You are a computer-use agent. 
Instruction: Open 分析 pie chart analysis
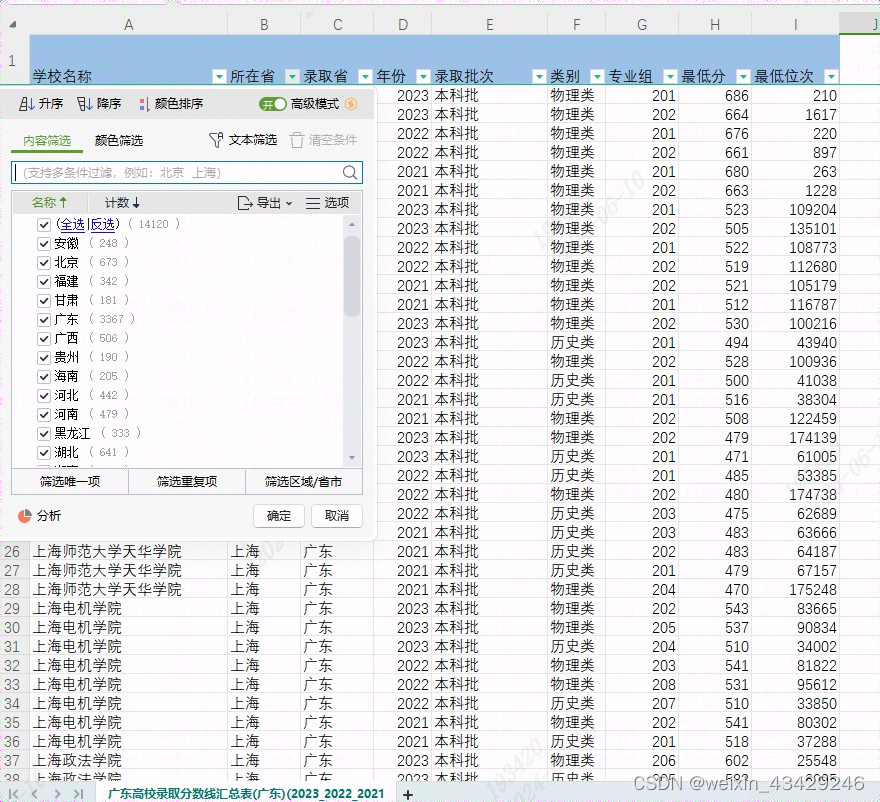coord(39,516)
